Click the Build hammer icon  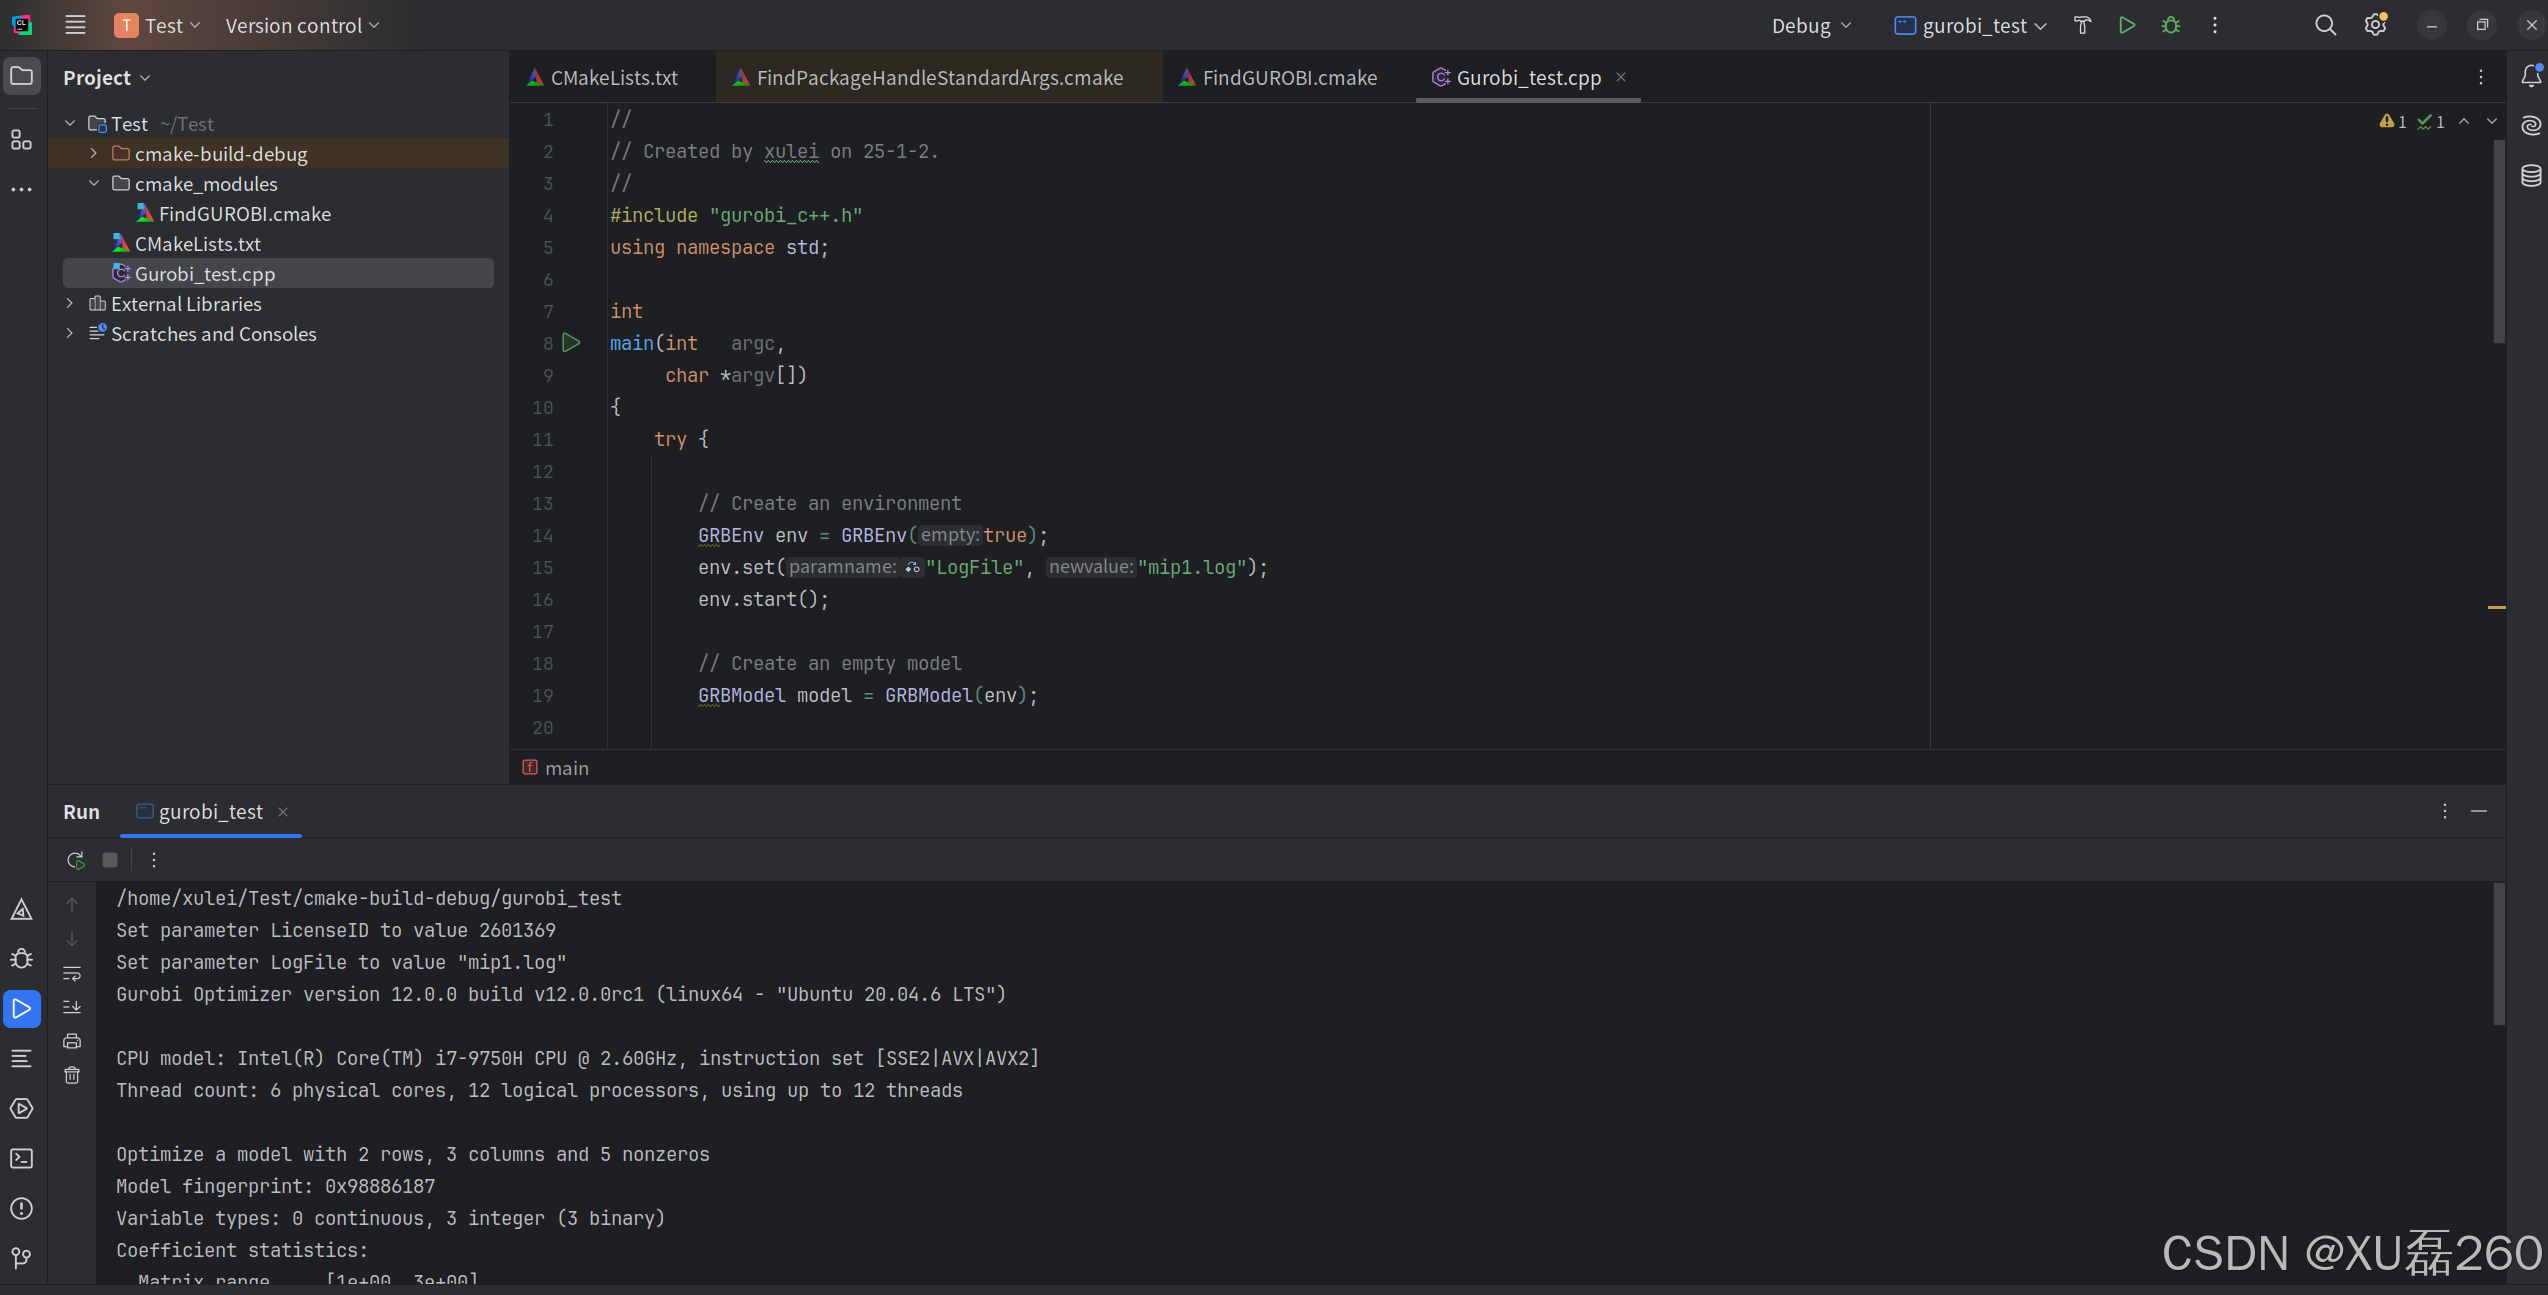pyautogui.click(x=2083, y=26)
